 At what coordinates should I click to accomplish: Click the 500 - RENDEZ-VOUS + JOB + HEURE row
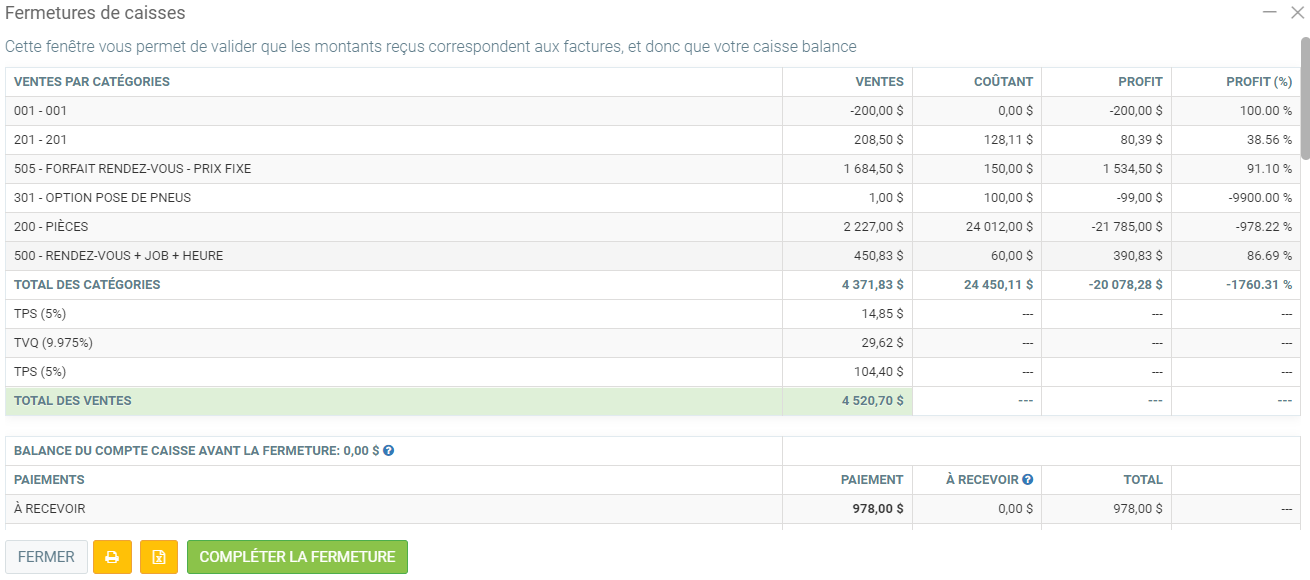118,256
